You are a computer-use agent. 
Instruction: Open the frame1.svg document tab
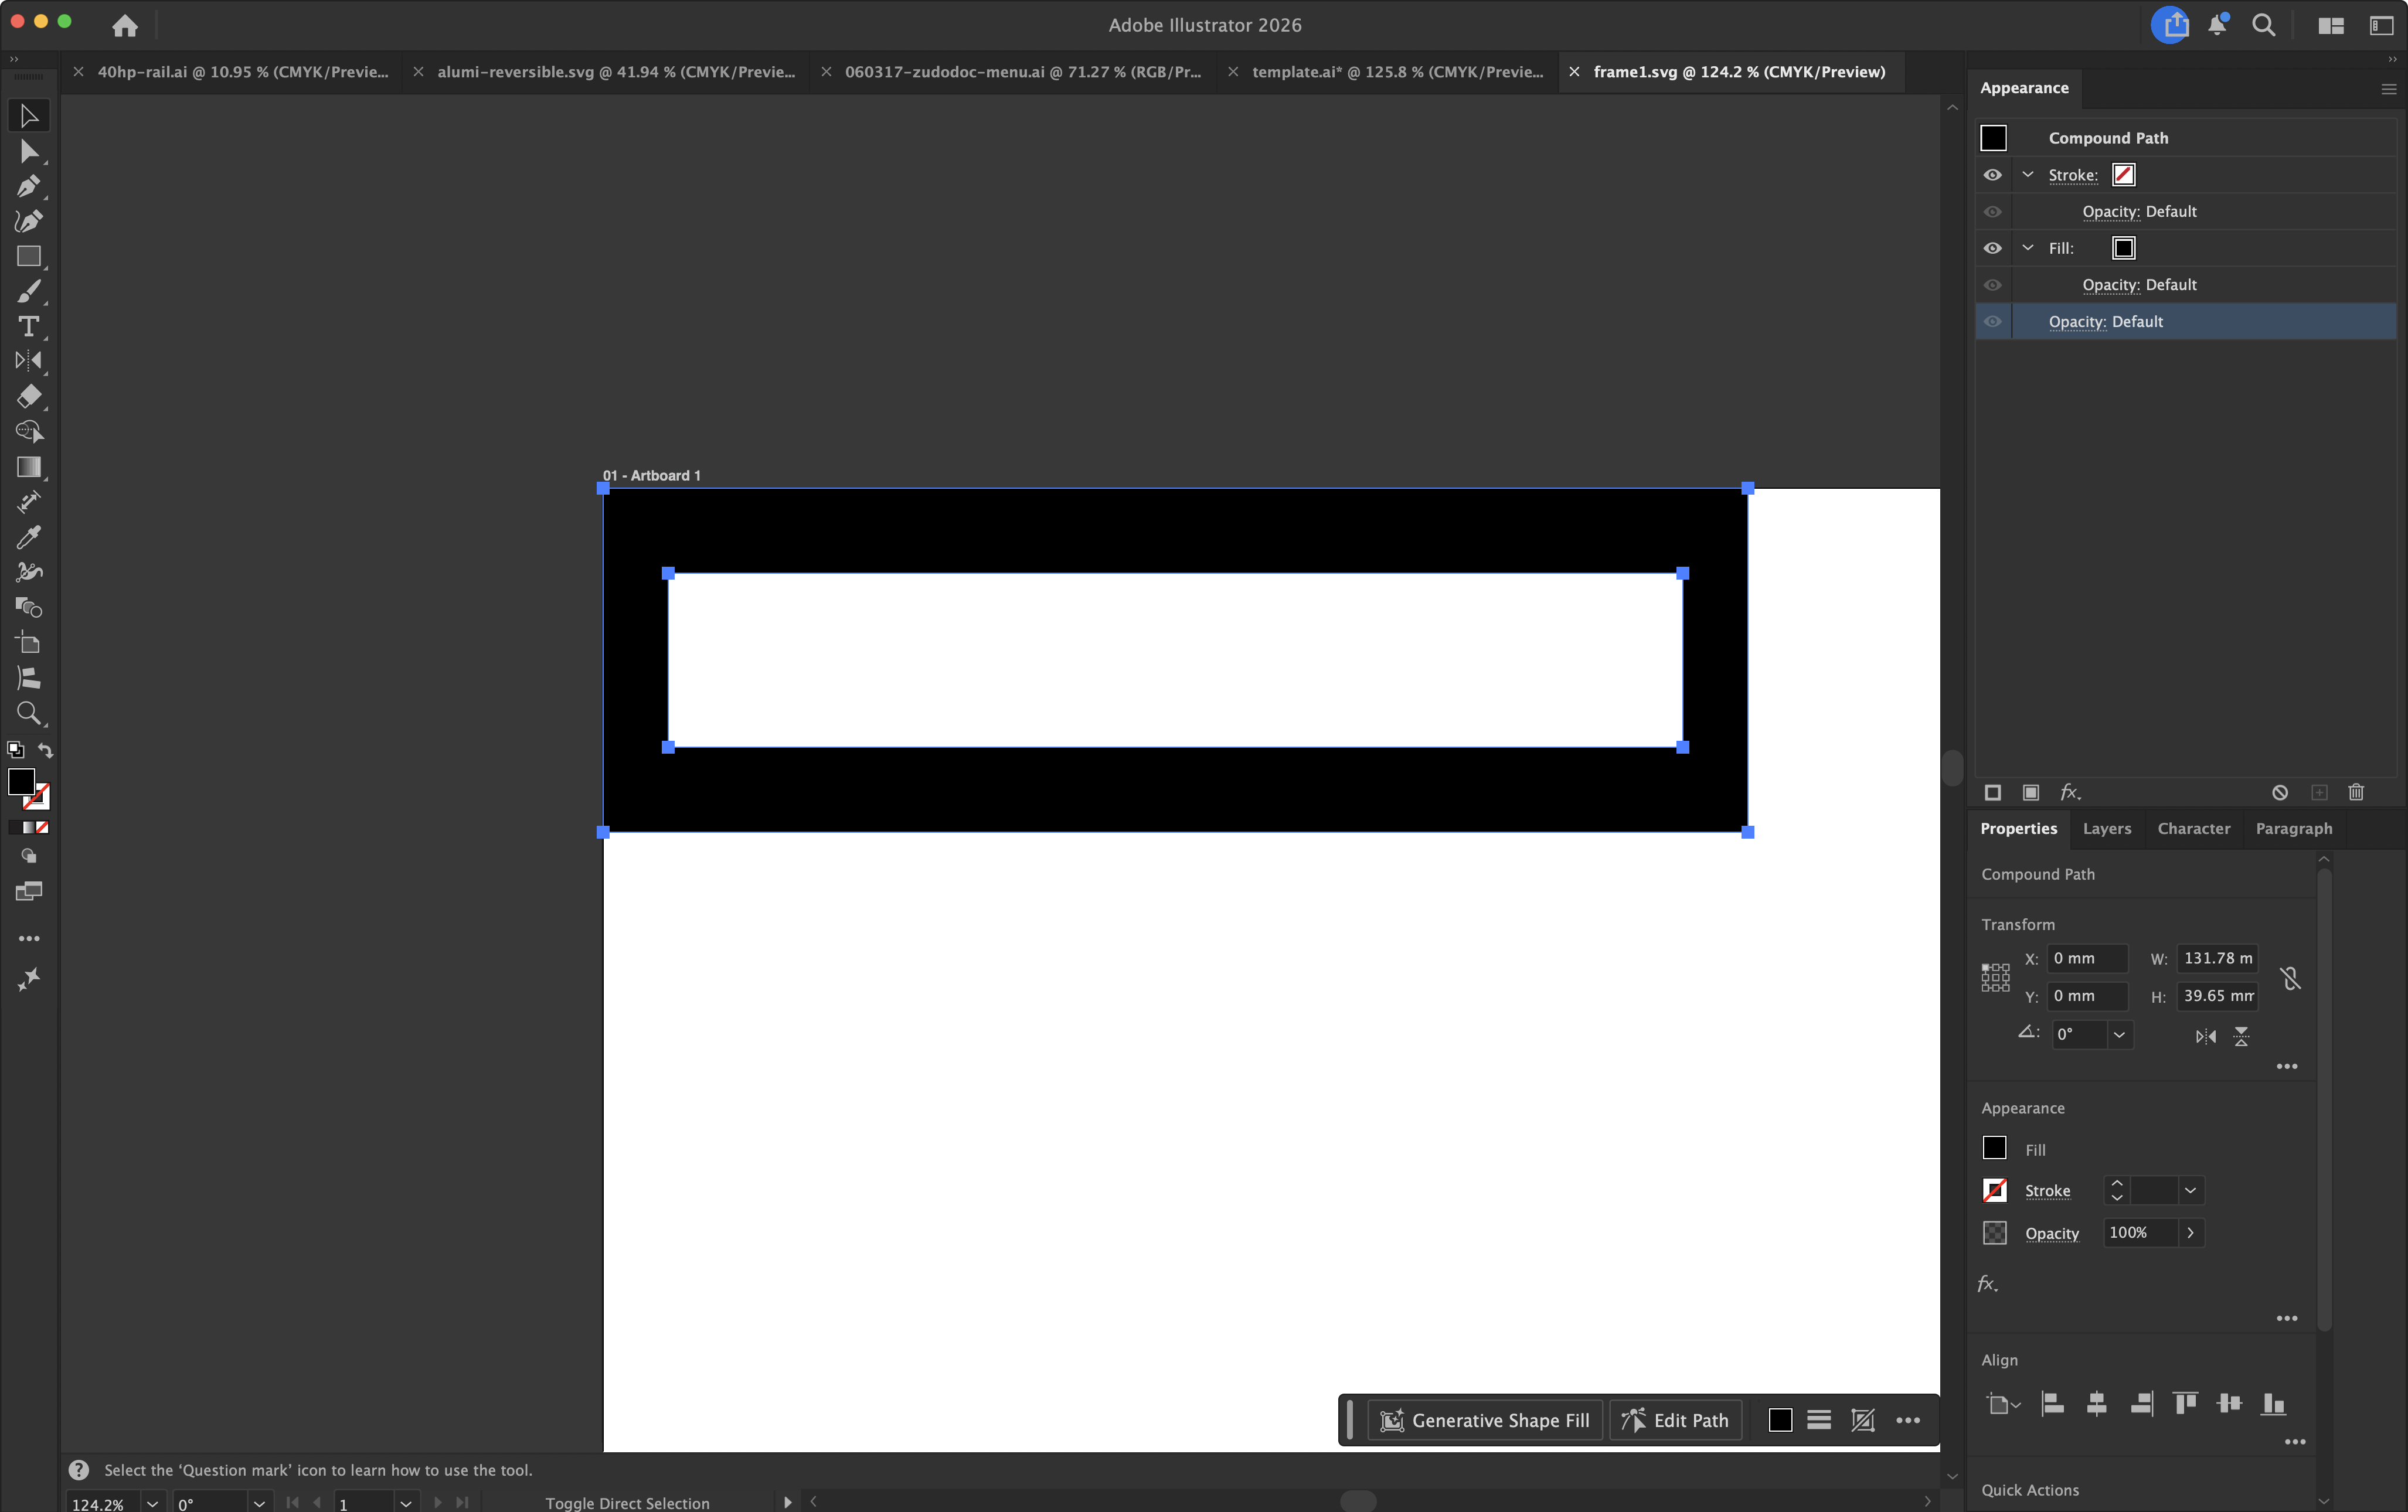pyautogui.click(x=1740, y=71)
